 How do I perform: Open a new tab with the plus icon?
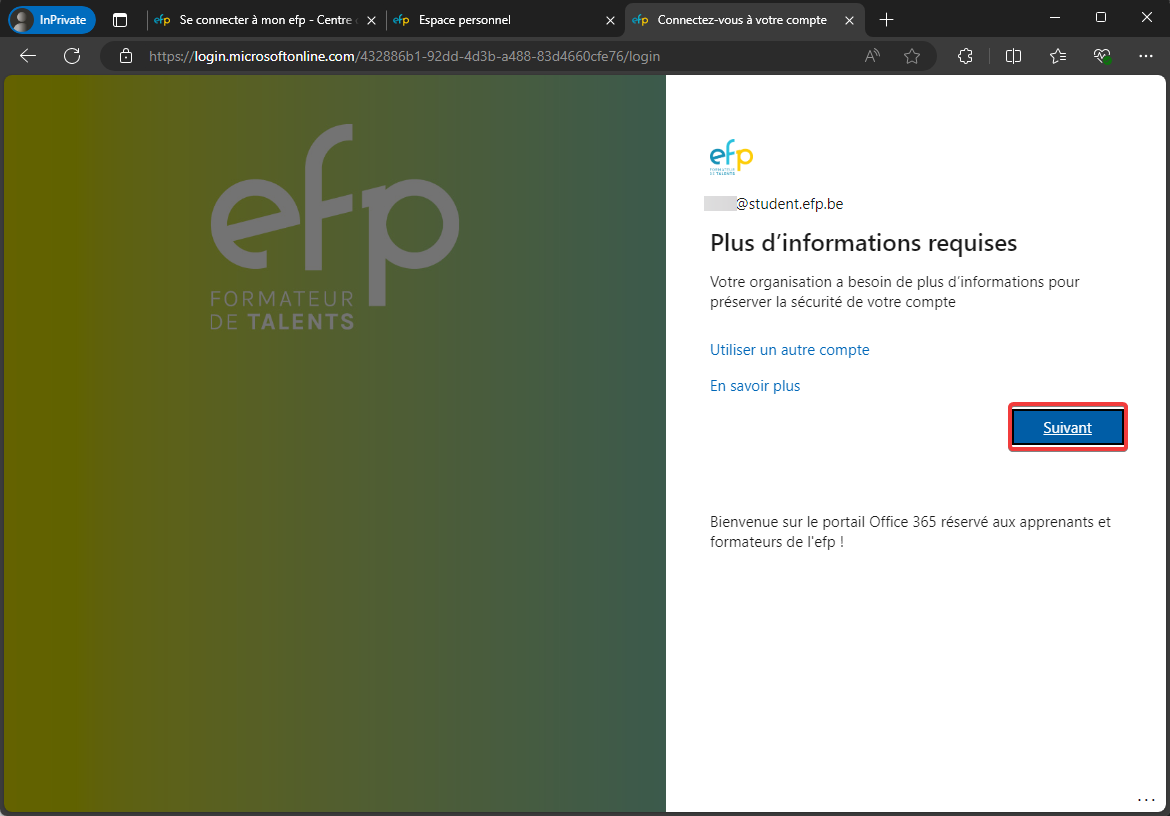click(886, 20)
